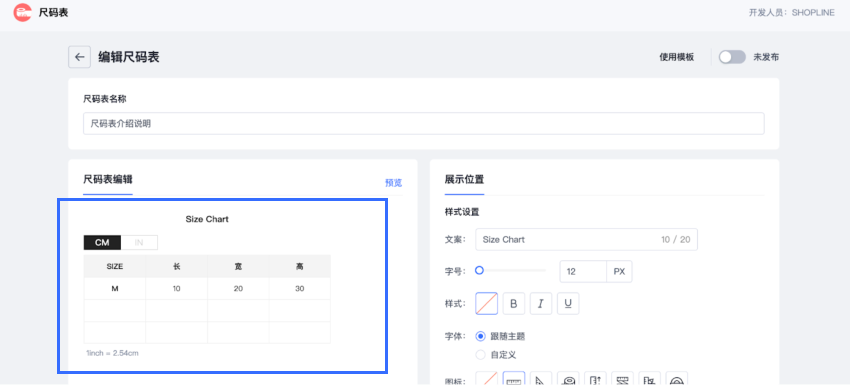Adjust the 字号 font size slider handle

point(479,270)
